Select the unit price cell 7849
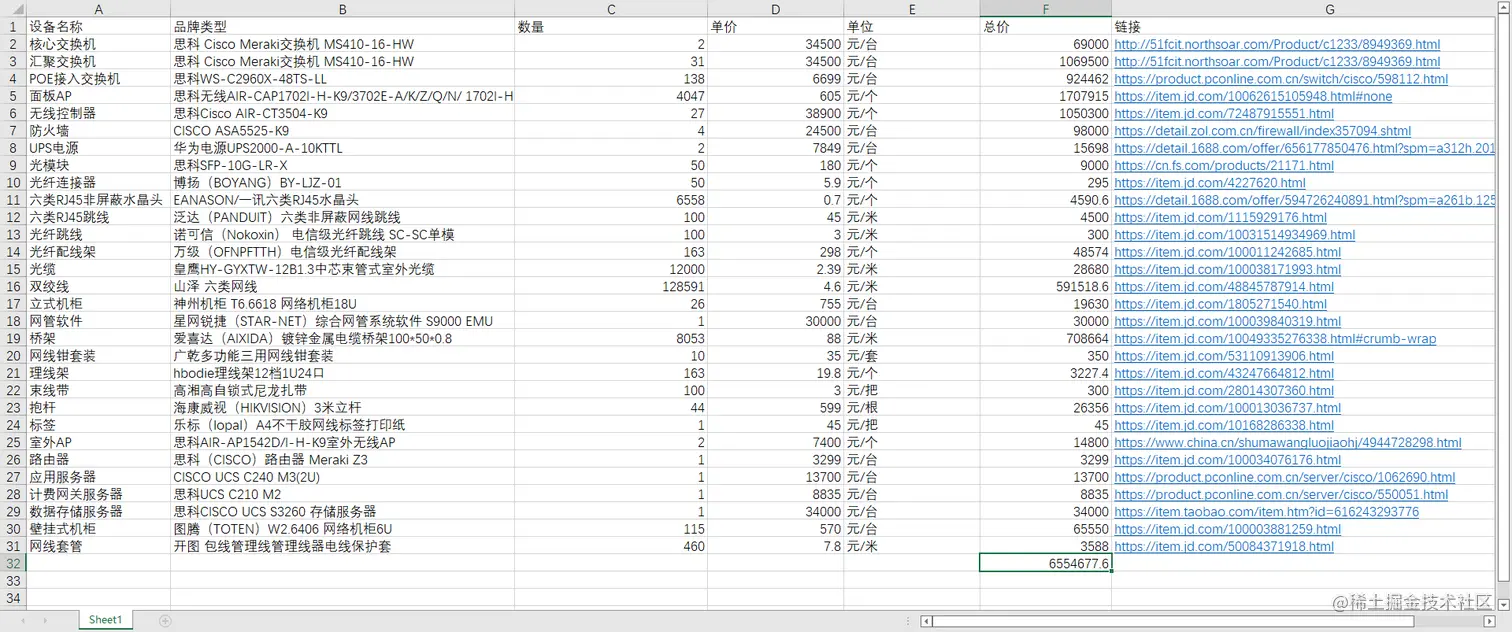1512x632 pixels. point(775,148)
